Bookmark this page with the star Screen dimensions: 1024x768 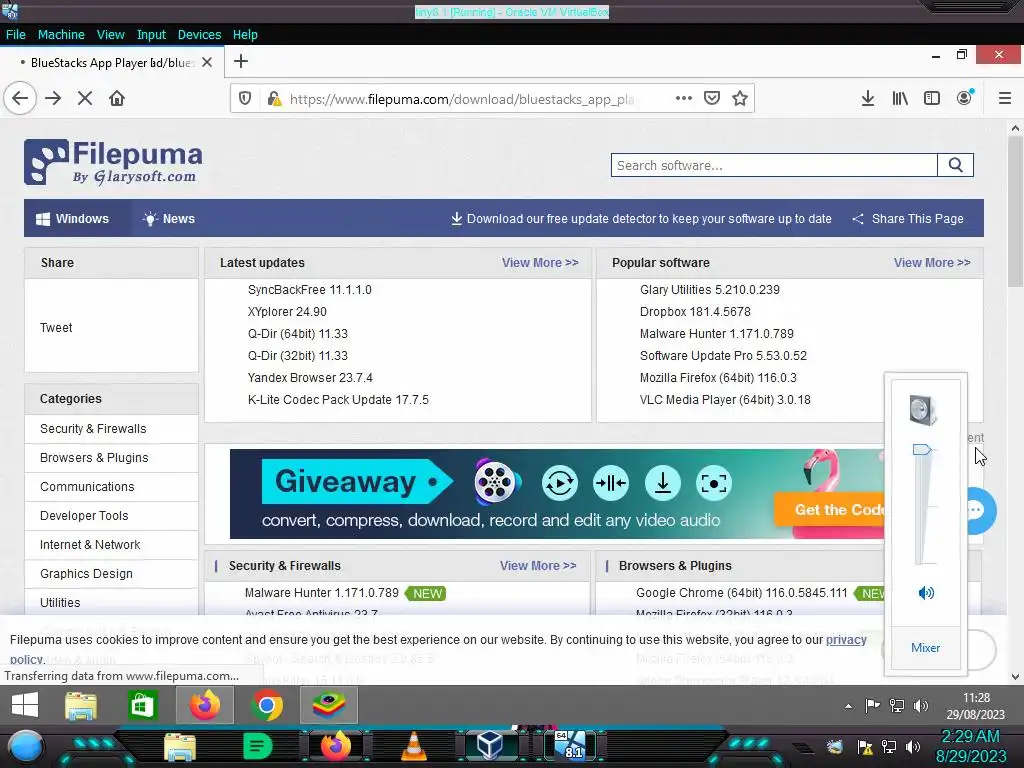coord(740,98)
